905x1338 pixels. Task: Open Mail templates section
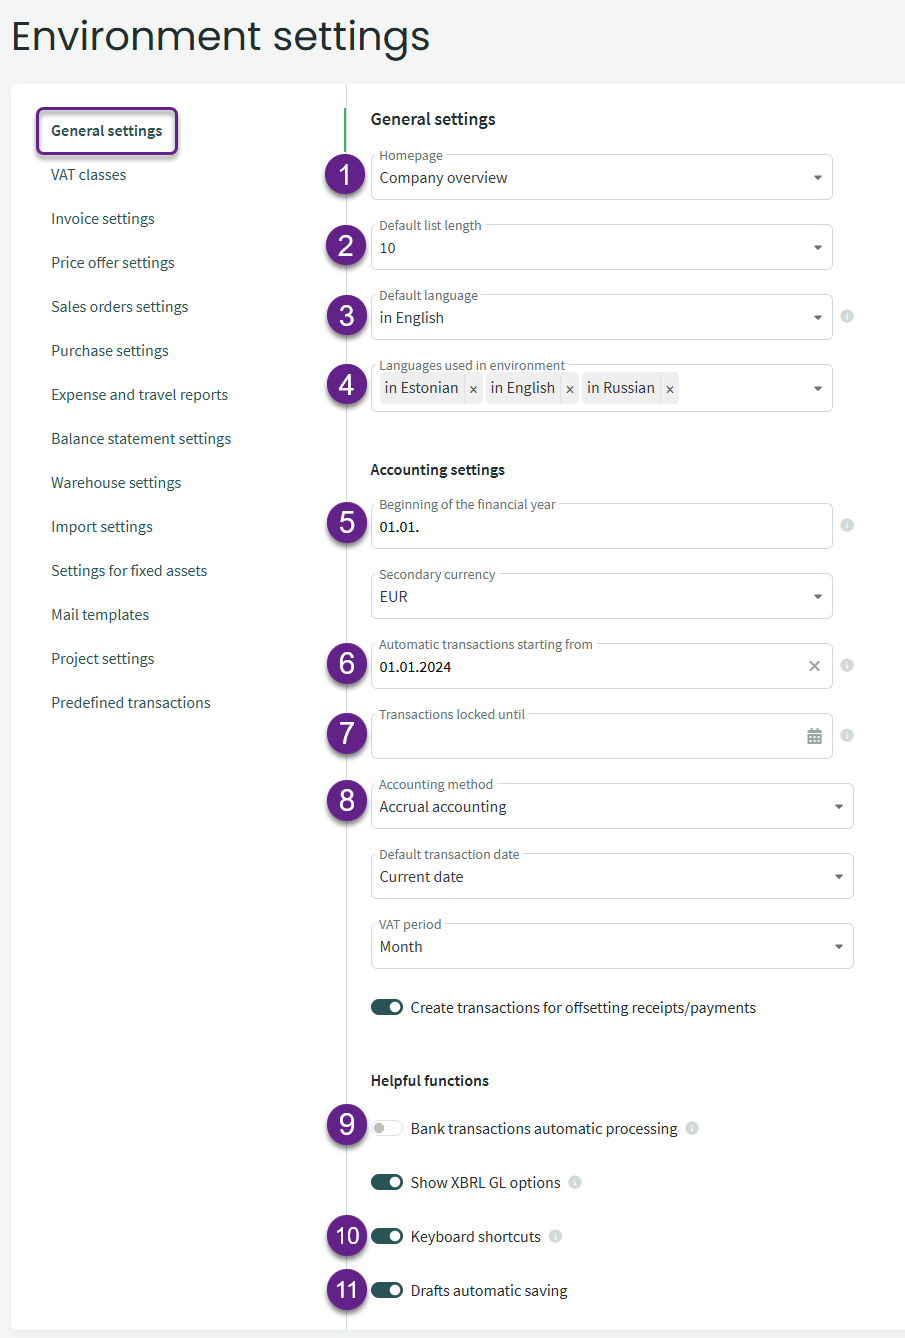pos(100,615)
